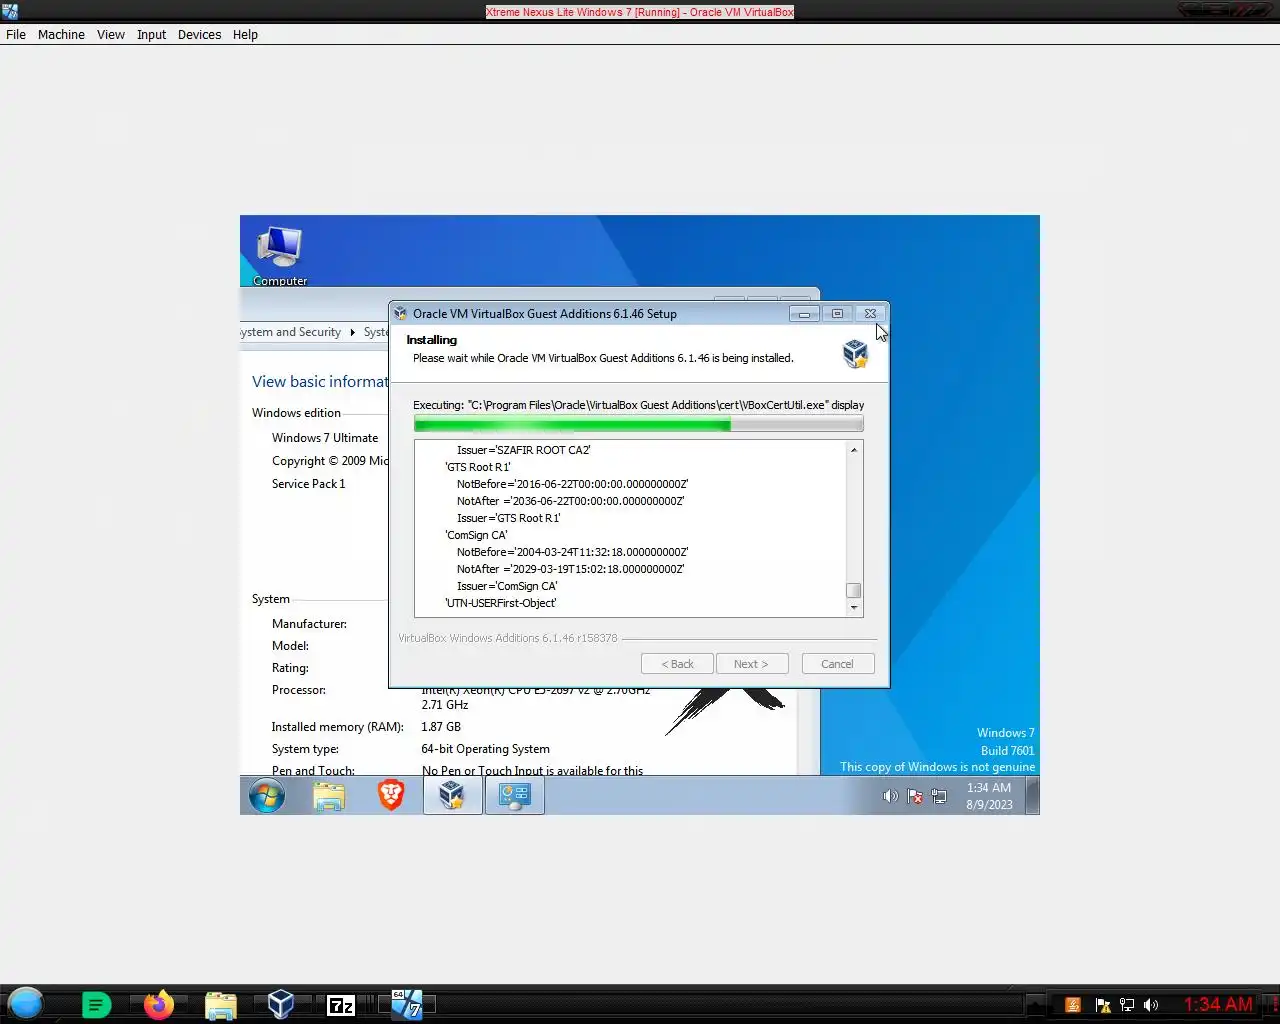Open the Devices menu
This screenshot has height=1024, width=1280.
pyautogui.click(x=200, y=34)
